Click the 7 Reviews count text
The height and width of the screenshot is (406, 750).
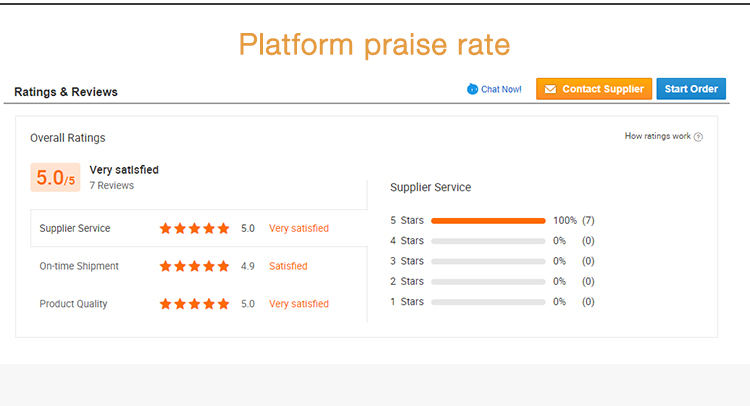[111, 186]
